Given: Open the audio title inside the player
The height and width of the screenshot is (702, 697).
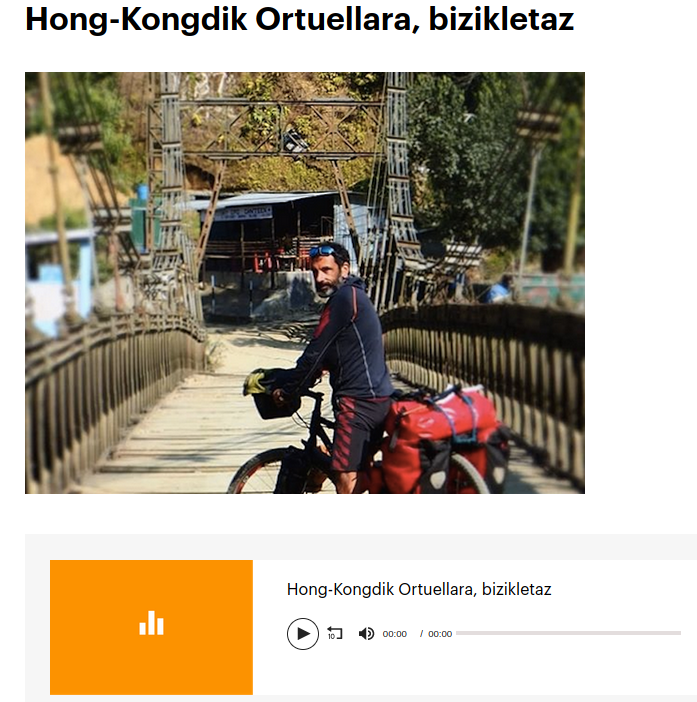Looking at the screenshot, I should tap(419, 589).
